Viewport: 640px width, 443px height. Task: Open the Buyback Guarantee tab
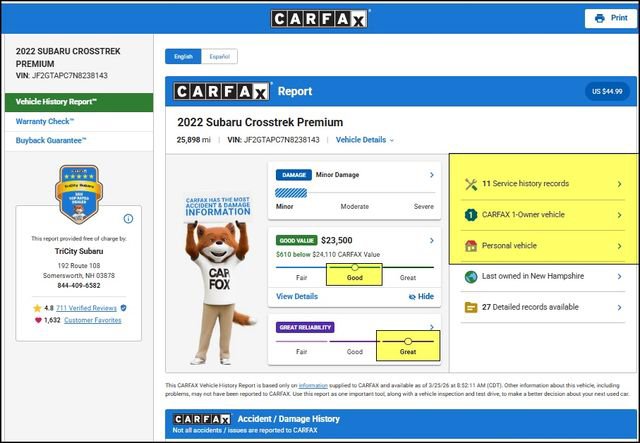[x=52, y=141]
